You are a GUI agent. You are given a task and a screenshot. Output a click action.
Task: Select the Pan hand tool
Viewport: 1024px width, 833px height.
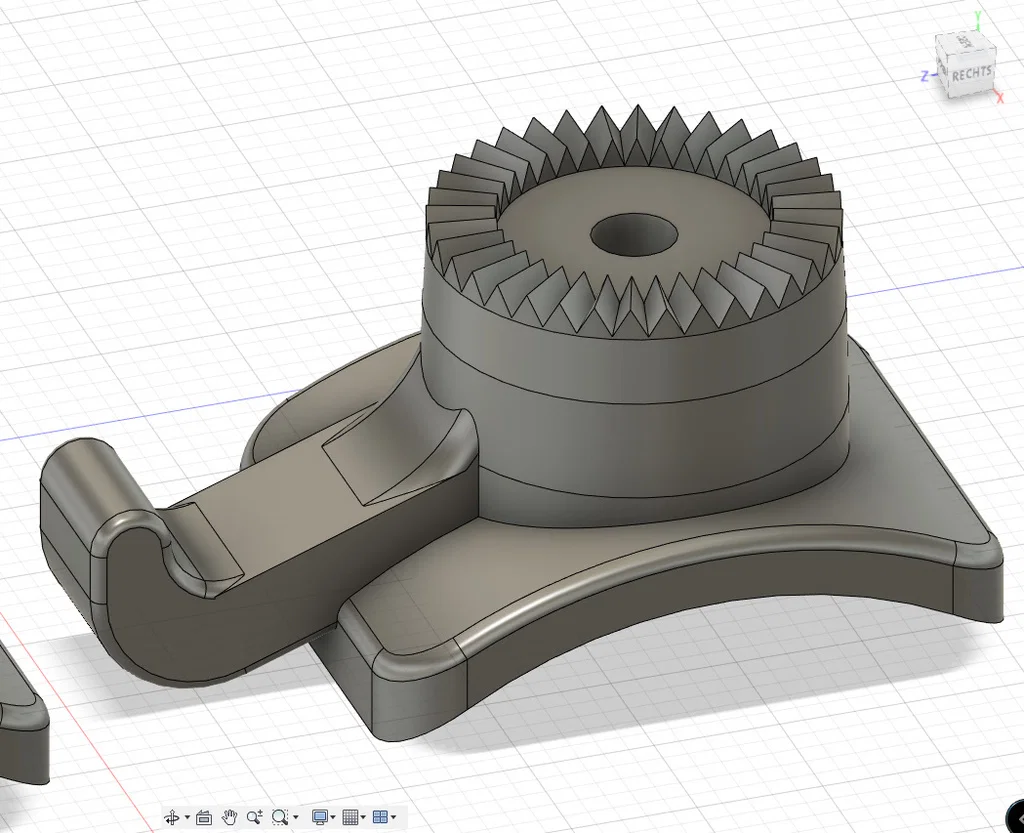(x=229, y=817)
